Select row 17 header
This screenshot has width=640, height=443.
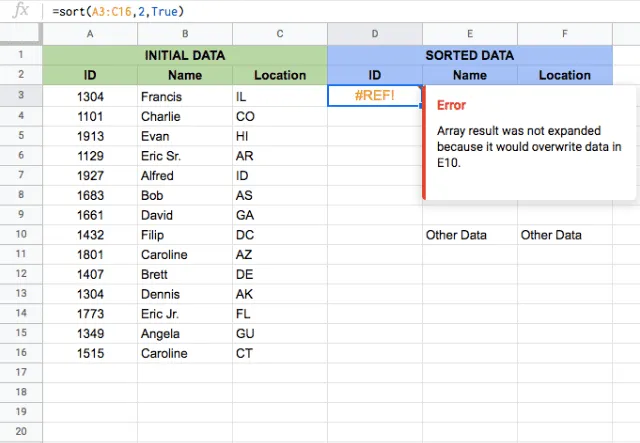(21, 372)
